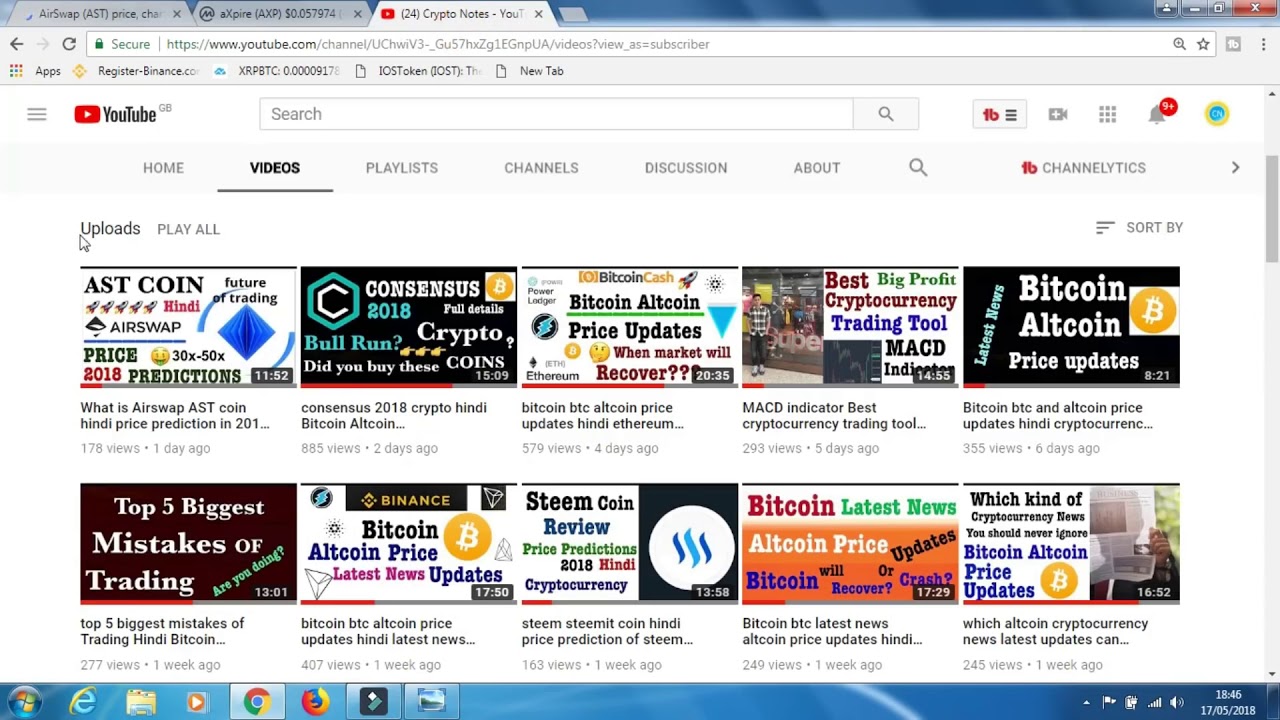Switch to the Home tab
Image resolution: width=1280 pixels, height=720 pixels.
(x=163, y=168)
